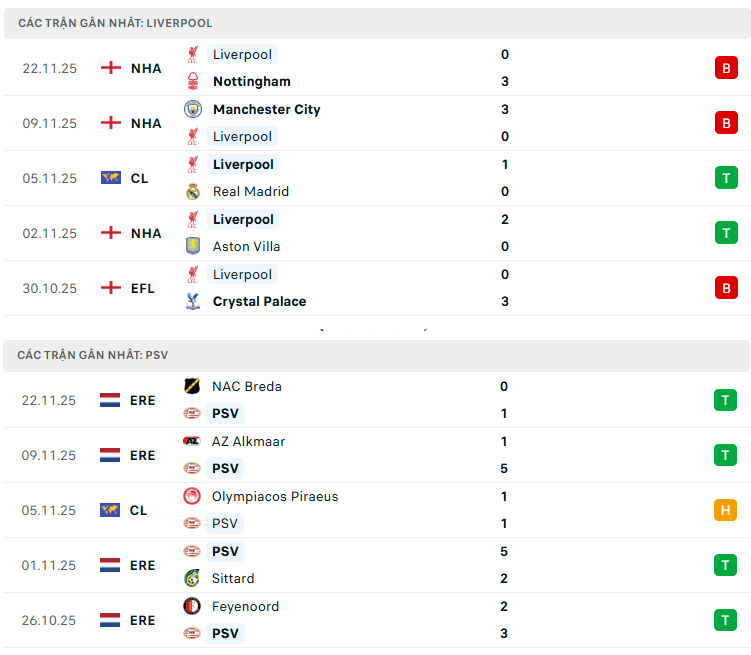Click the CL league label on Liverpool's 05.11.25 match
This screenshot has width=751, height=655.
pos(139,178)
